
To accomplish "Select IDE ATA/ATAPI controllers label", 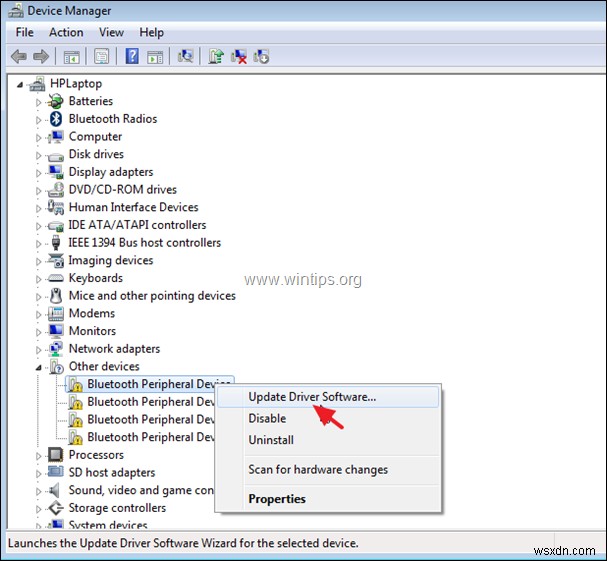I will (x=137, y=225).
